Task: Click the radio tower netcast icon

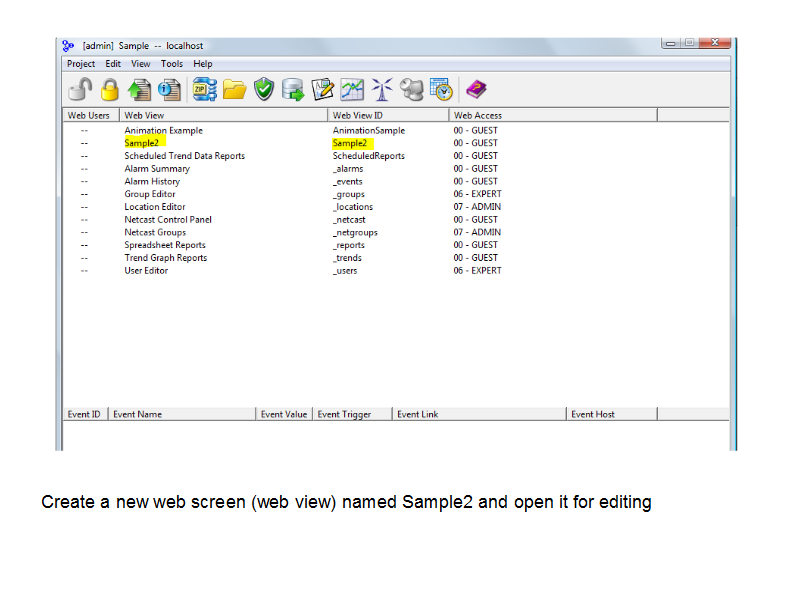Action: point(382,89)
